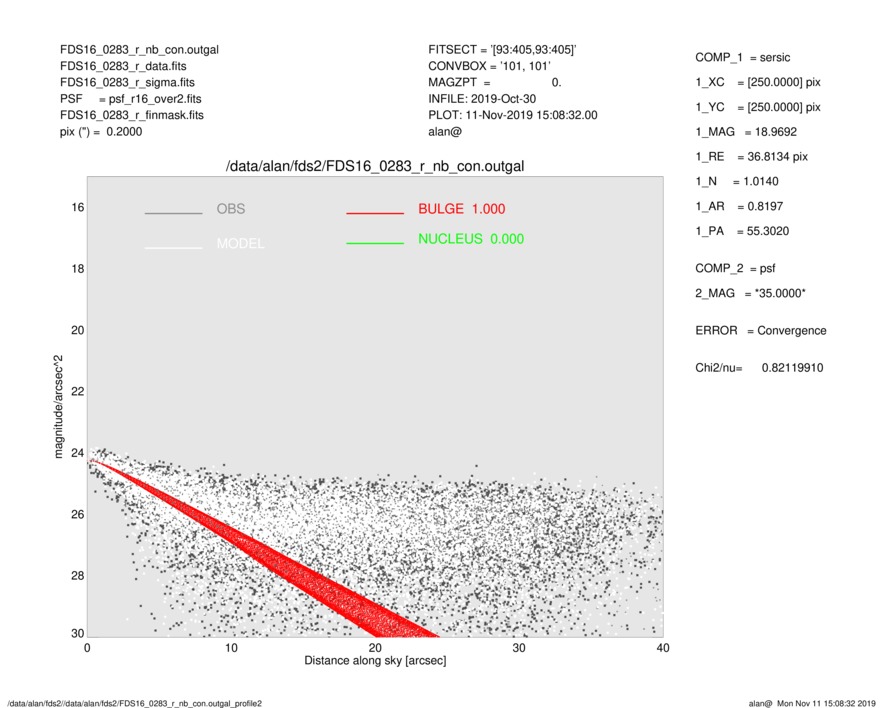Click the white MODEL legend line sample
This screenshot has height=708, width=885.
tap(173, 247)
